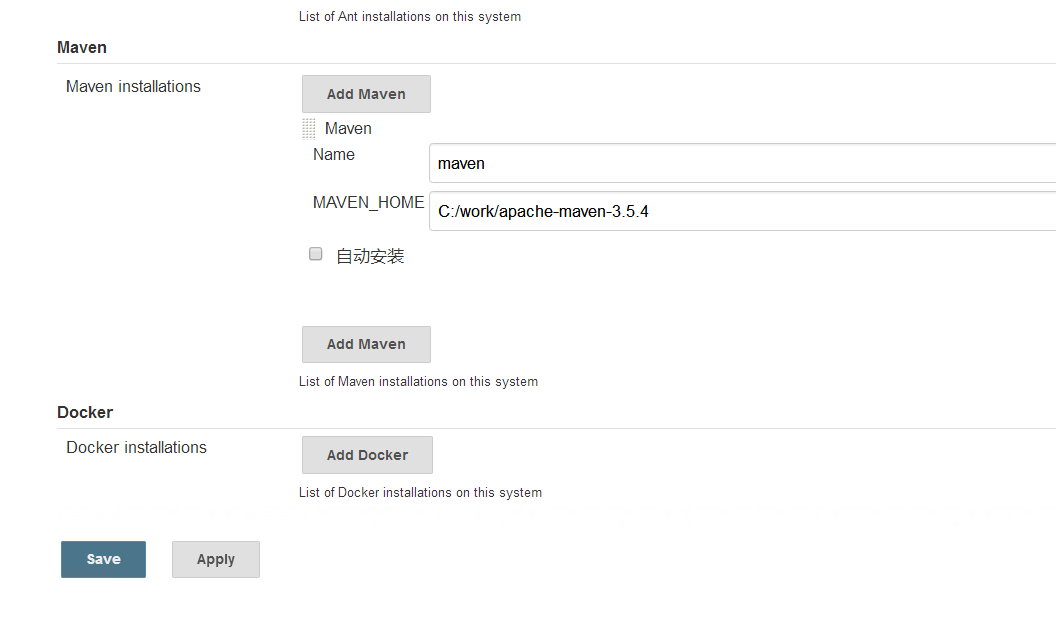Click the List of Ant installations text
This screenshot has width=1056, height=623.
[410, 17]
